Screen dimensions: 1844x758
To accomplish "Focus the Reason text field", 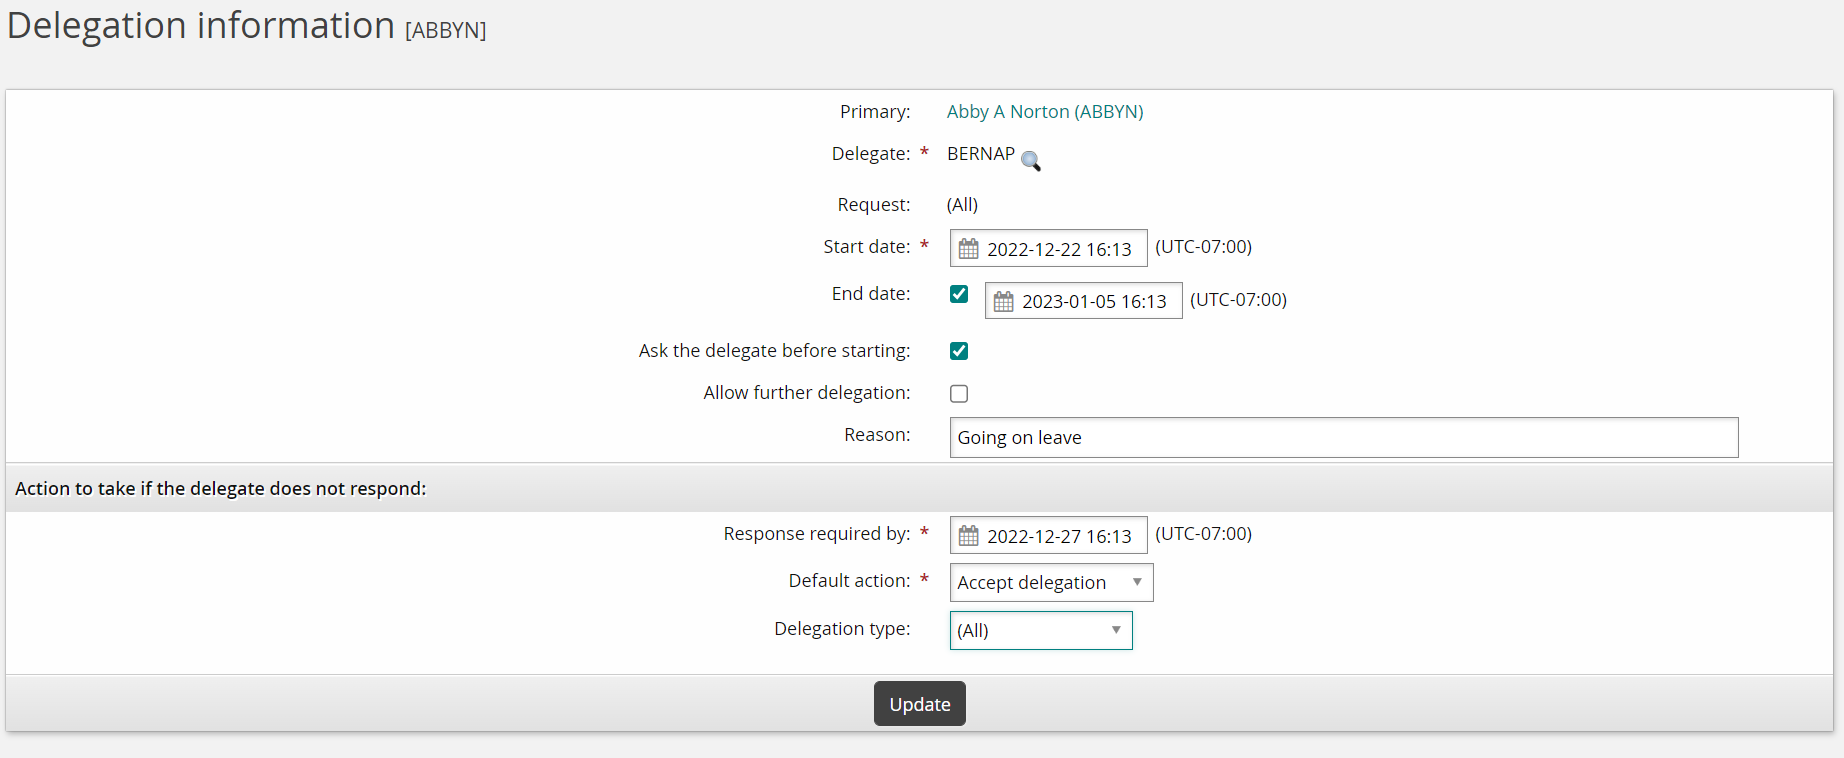I will pos(1343,438).
